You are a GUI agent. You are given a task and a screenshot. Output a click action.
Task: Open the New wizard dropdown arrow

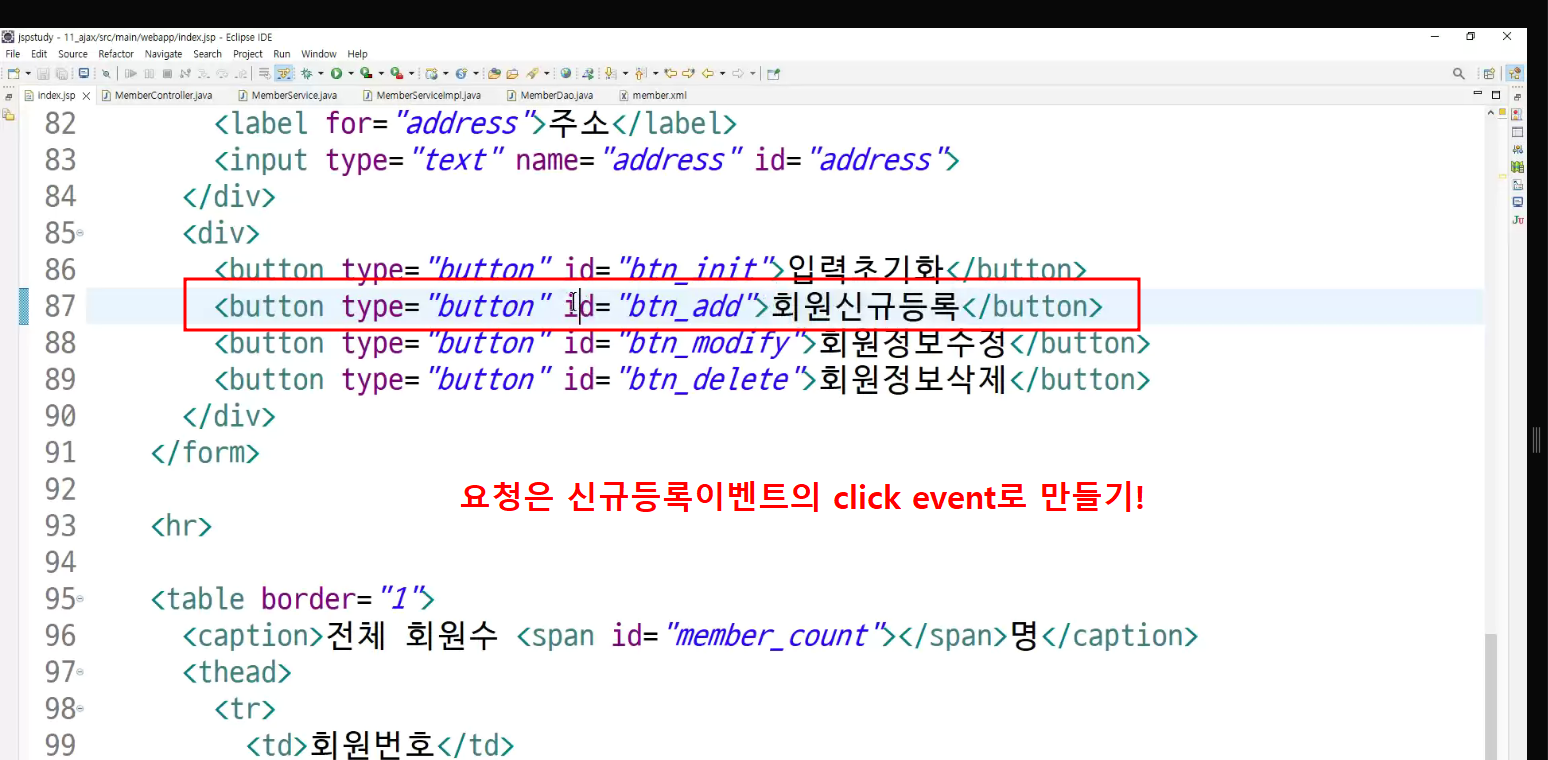[28, 73]
